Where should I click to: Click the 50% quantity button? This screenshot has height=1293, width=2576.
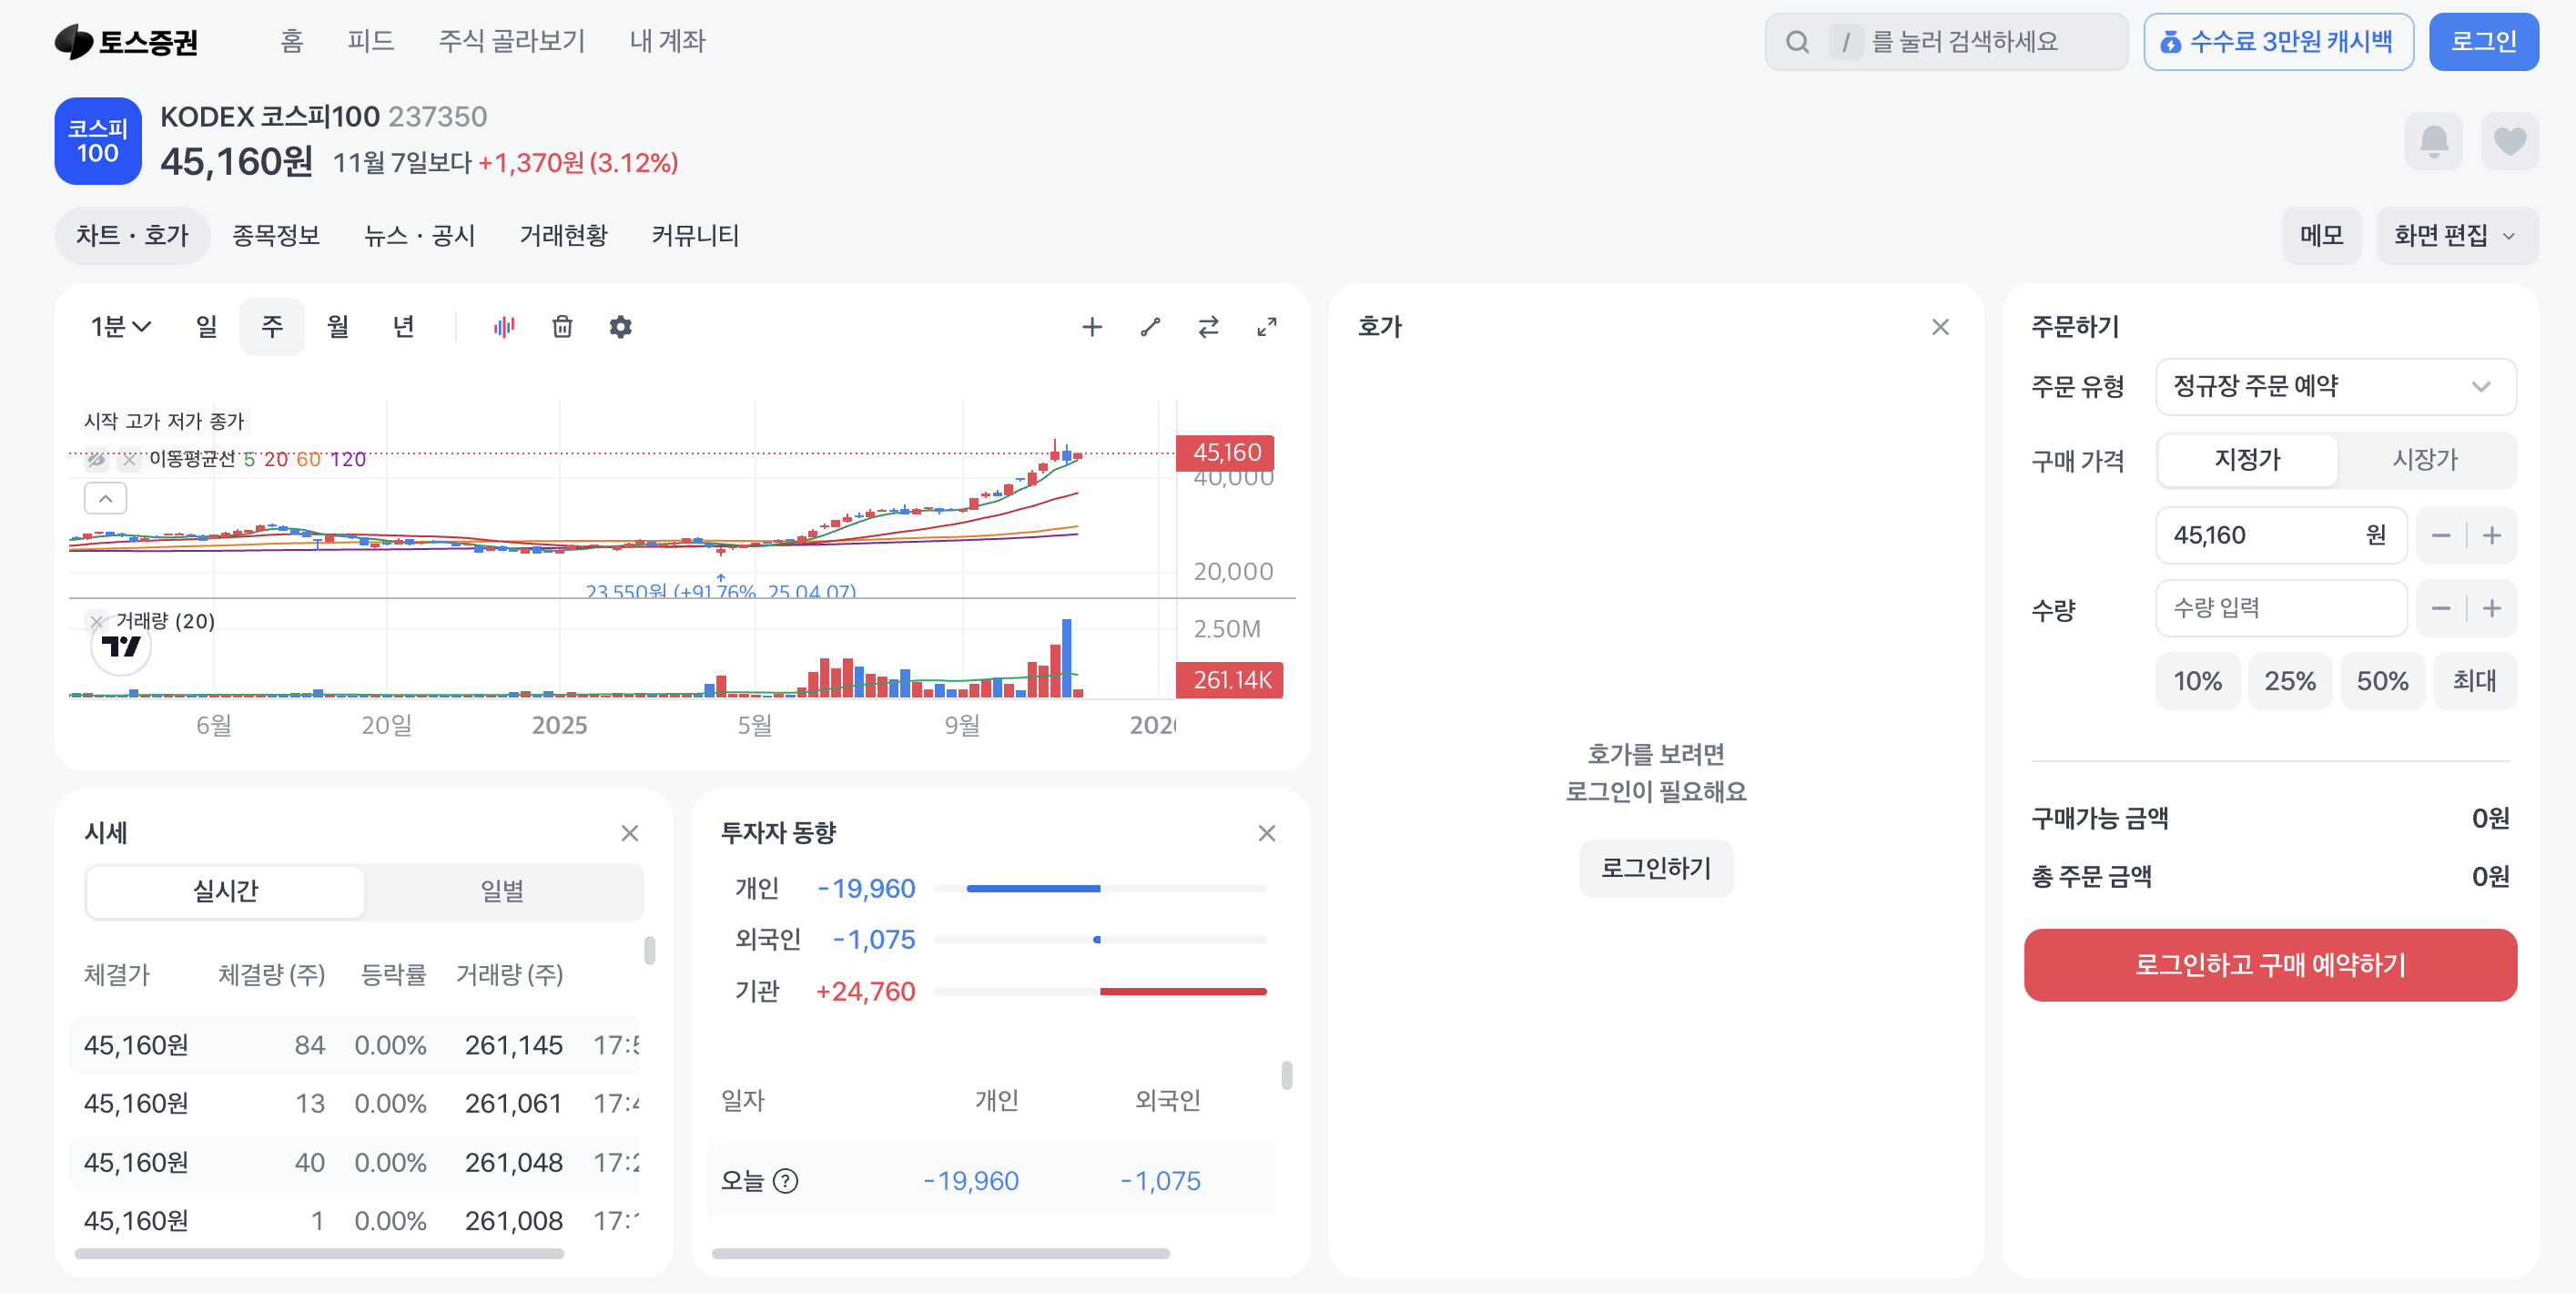[x=2381, y=681]
